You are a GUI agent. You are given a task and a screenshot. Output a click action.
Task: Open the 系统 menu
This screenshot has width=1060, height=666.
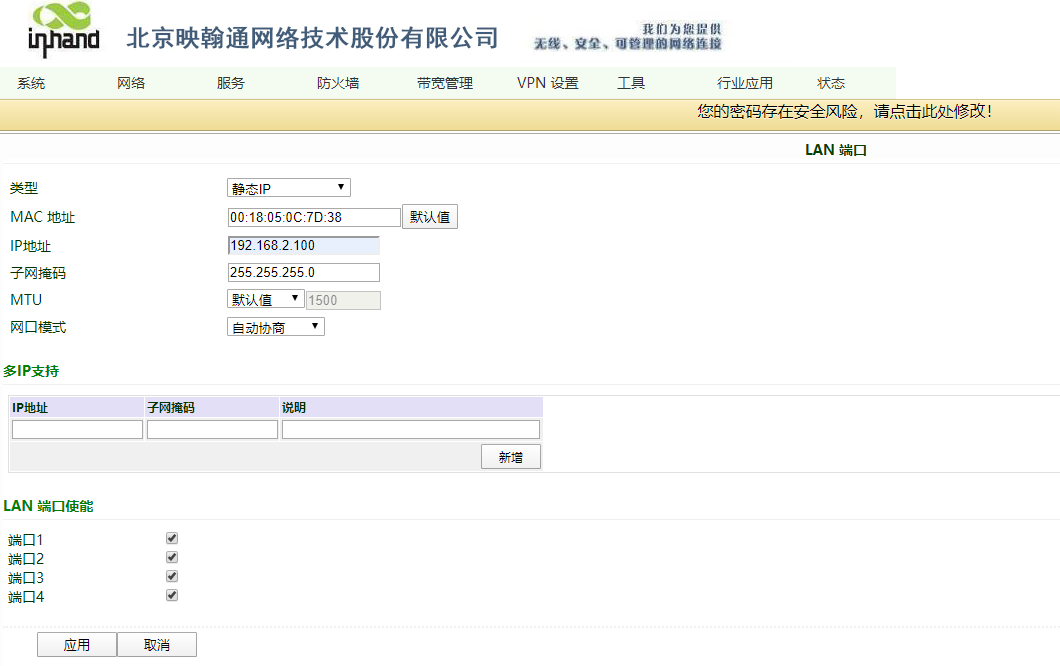(31, 84)
